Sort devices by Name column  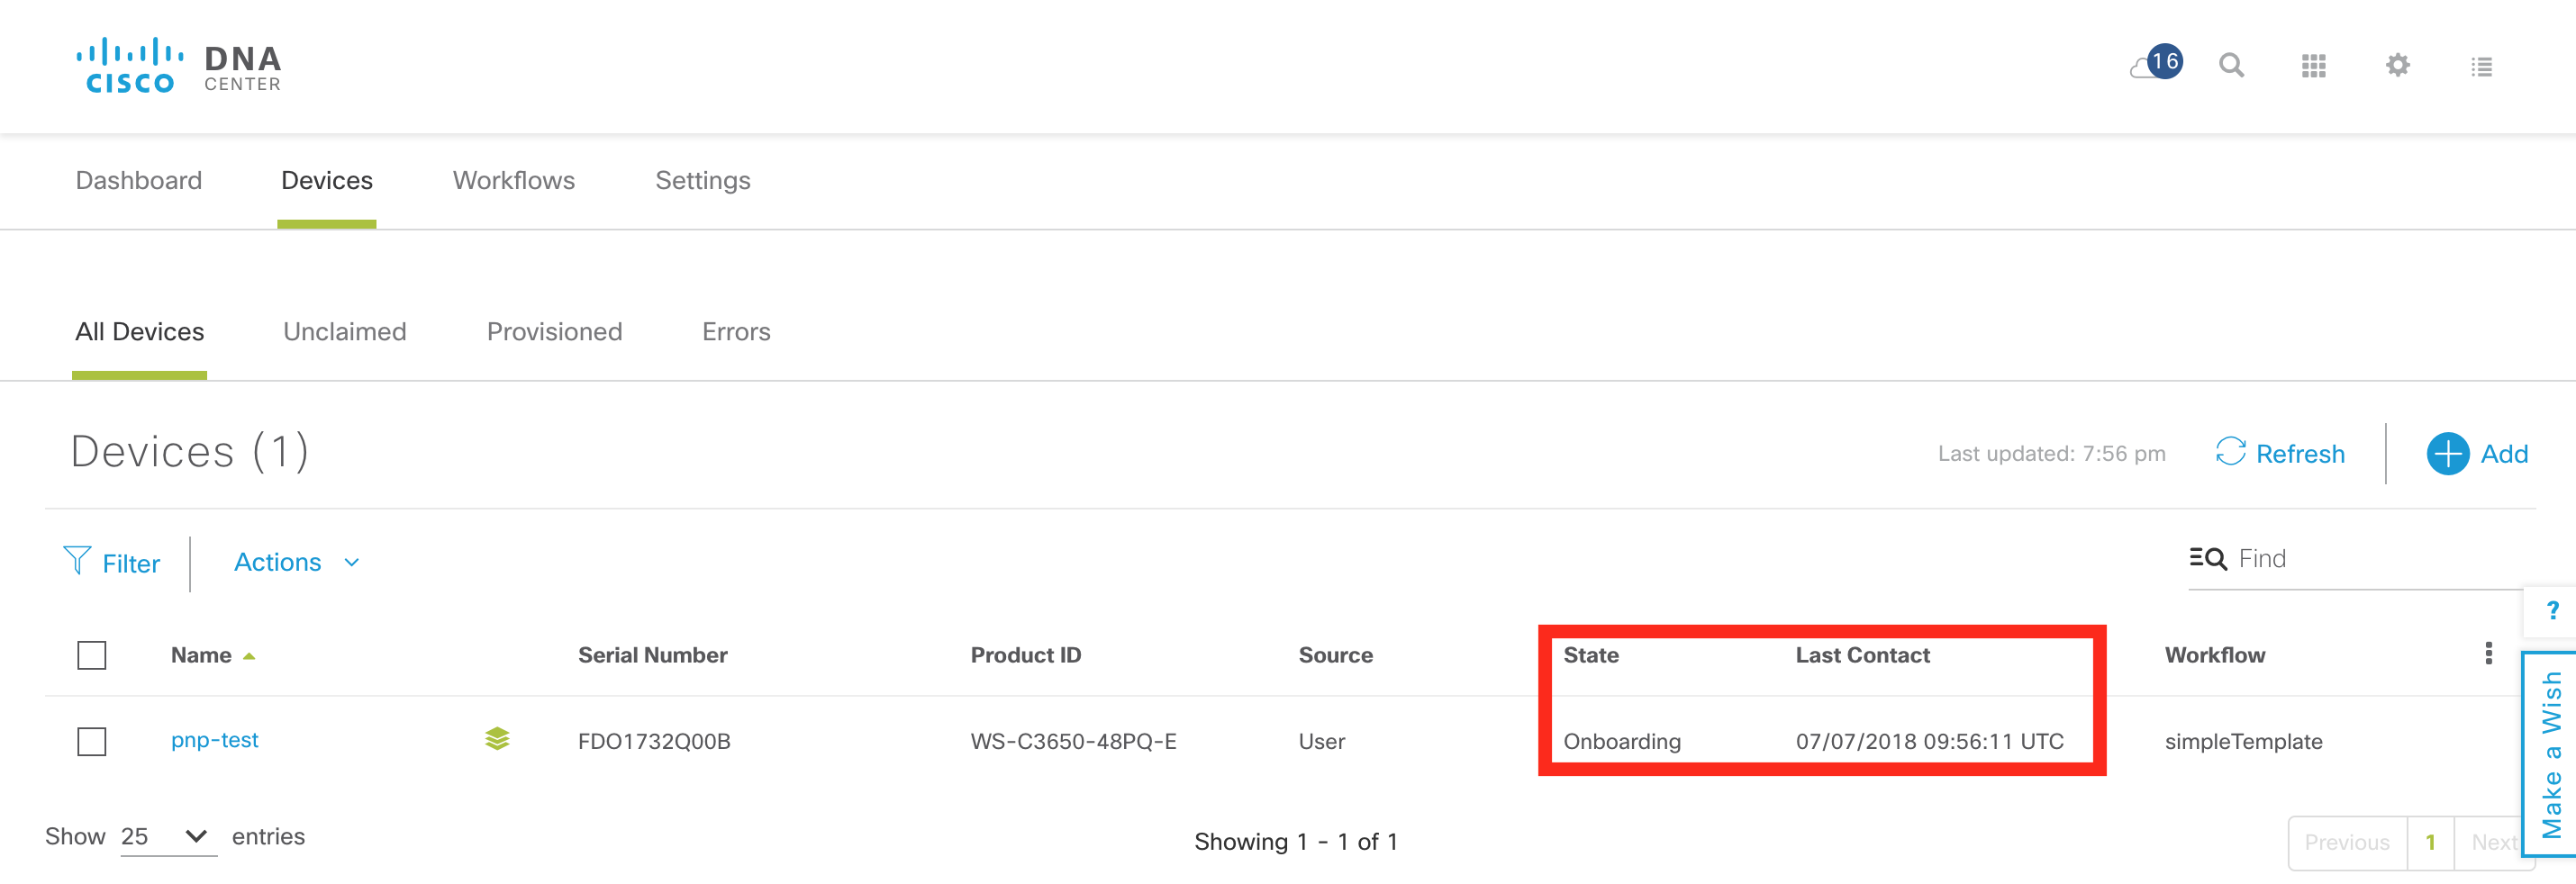[x=201, y=655]
